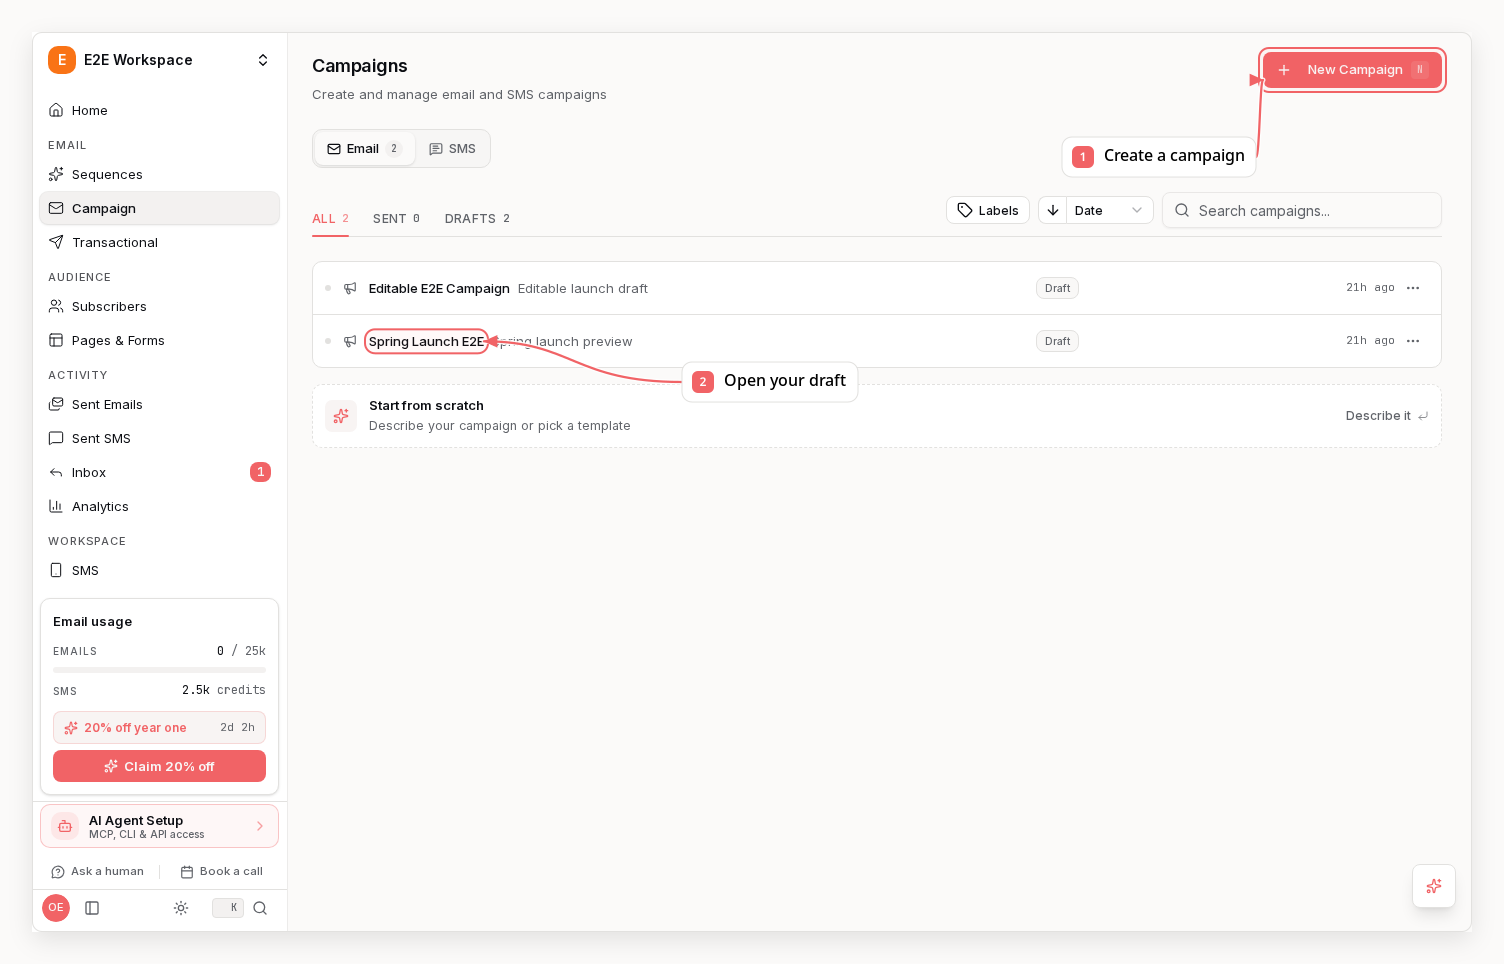The image size is (1504, 964).
Task: Click Draft badge on Spring Launch E2E
Action: click(1057, 341)
